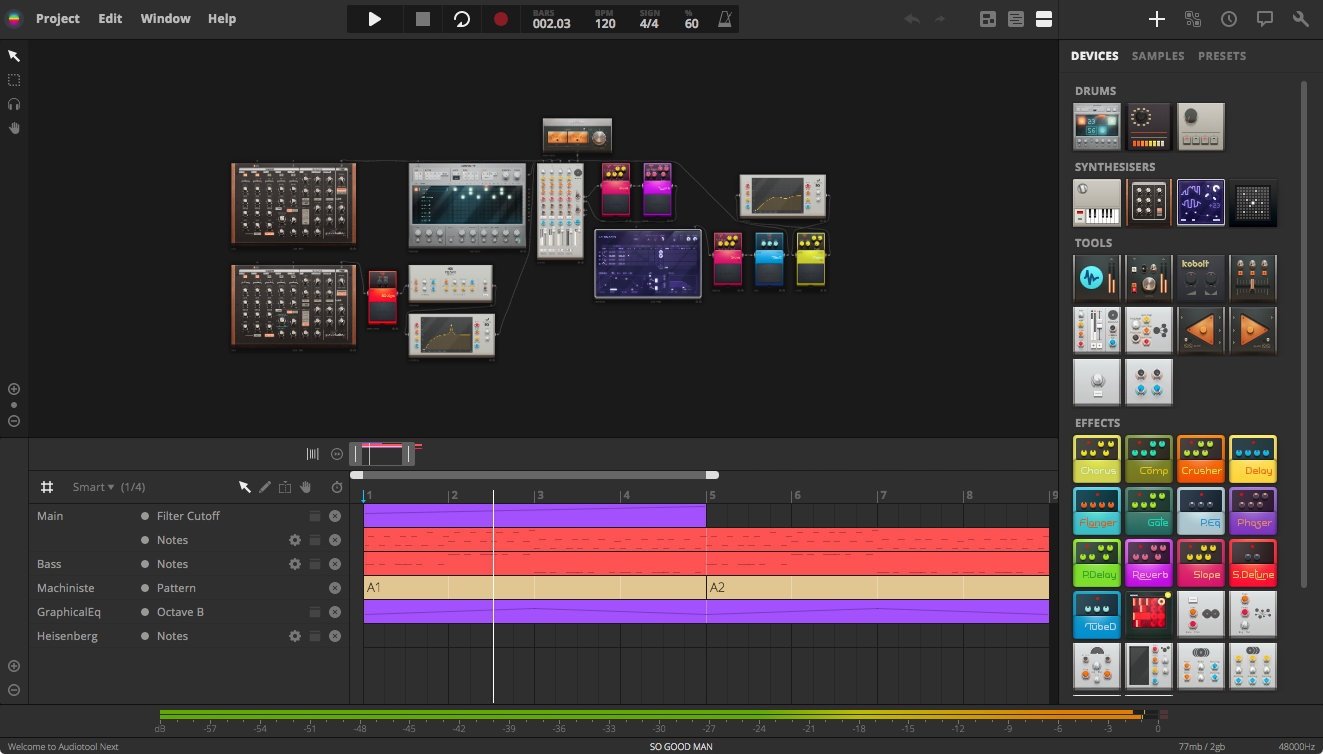Switch to the SAMPLES tab
This screenshot has width=1323, height=754.
click(1158, 56)
